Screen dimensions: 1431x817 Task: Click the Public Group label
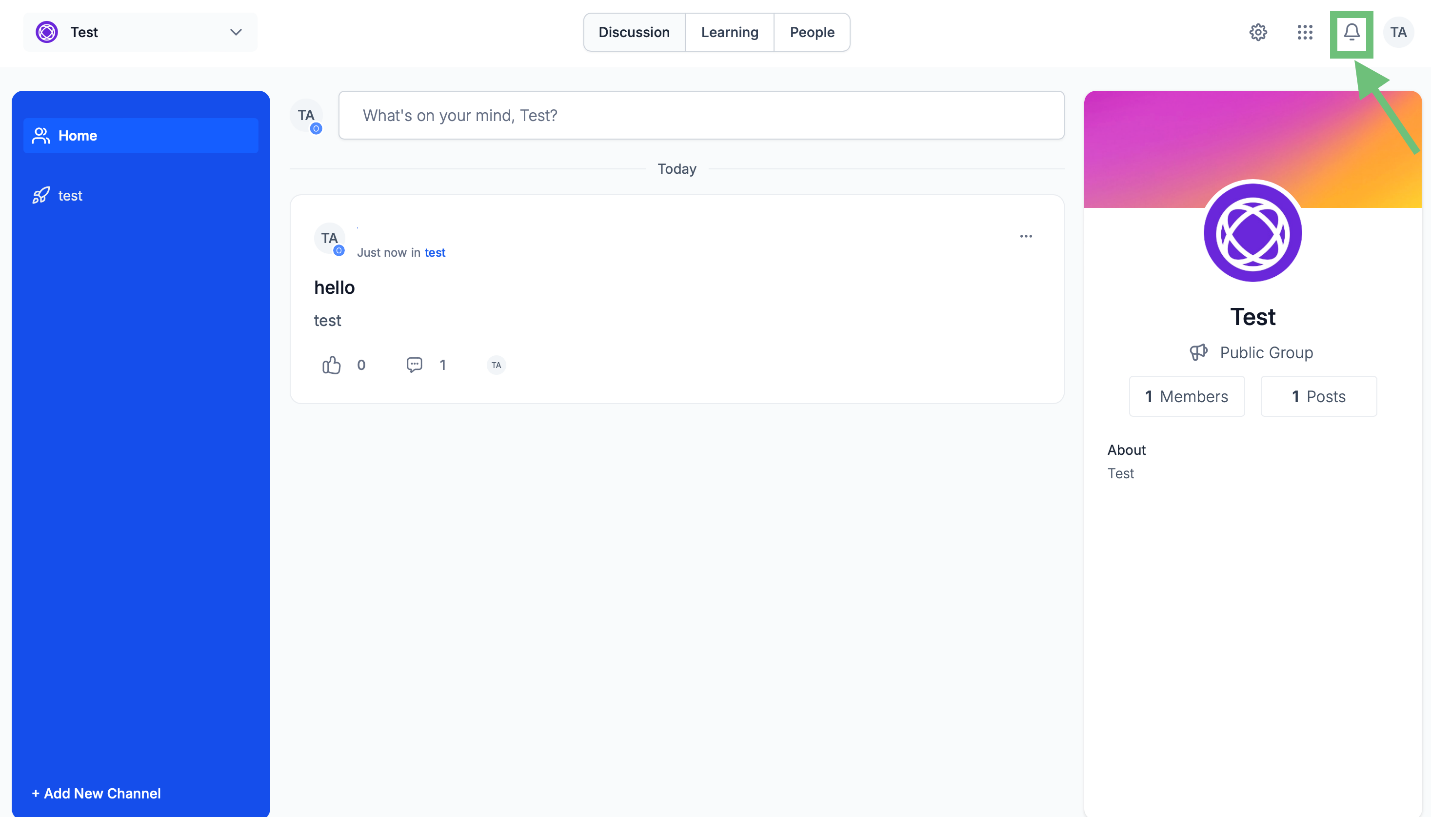pos(1267,352)
